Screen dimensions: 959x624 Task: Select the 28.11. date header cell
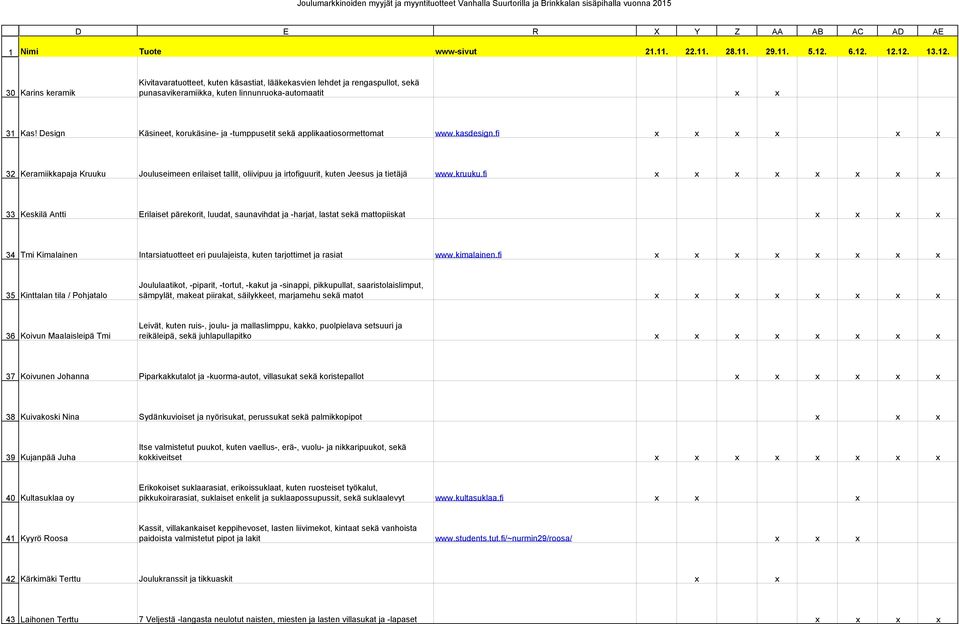click(737, 46)
